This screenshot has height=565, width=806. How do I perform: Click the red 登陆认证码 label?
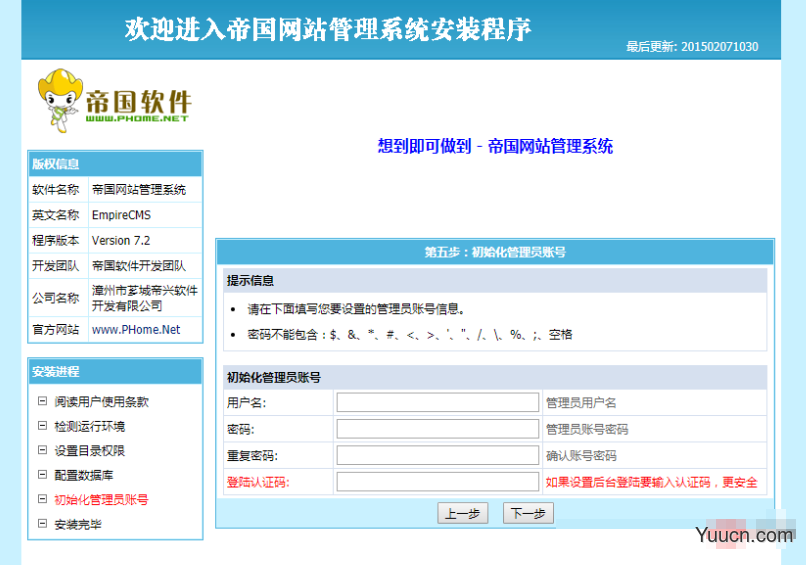point(258,482)
